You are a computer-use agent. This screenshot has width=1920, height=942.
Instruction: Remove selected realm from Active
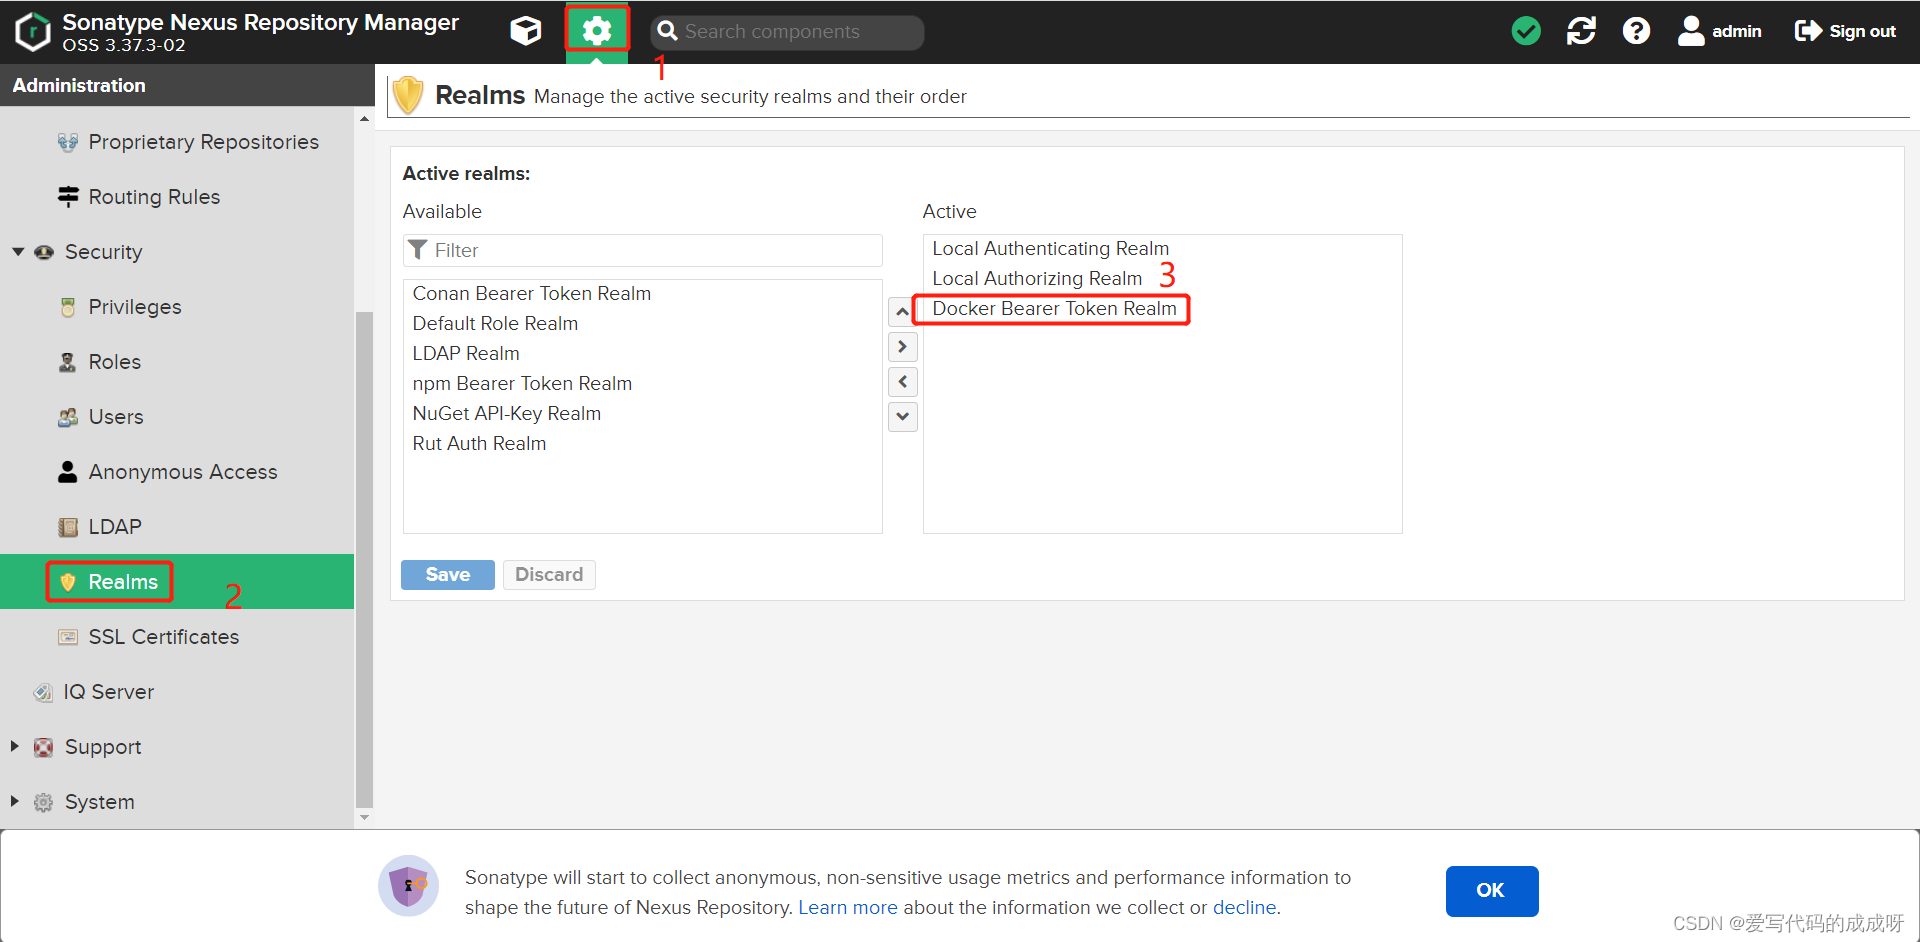point(902,382)
